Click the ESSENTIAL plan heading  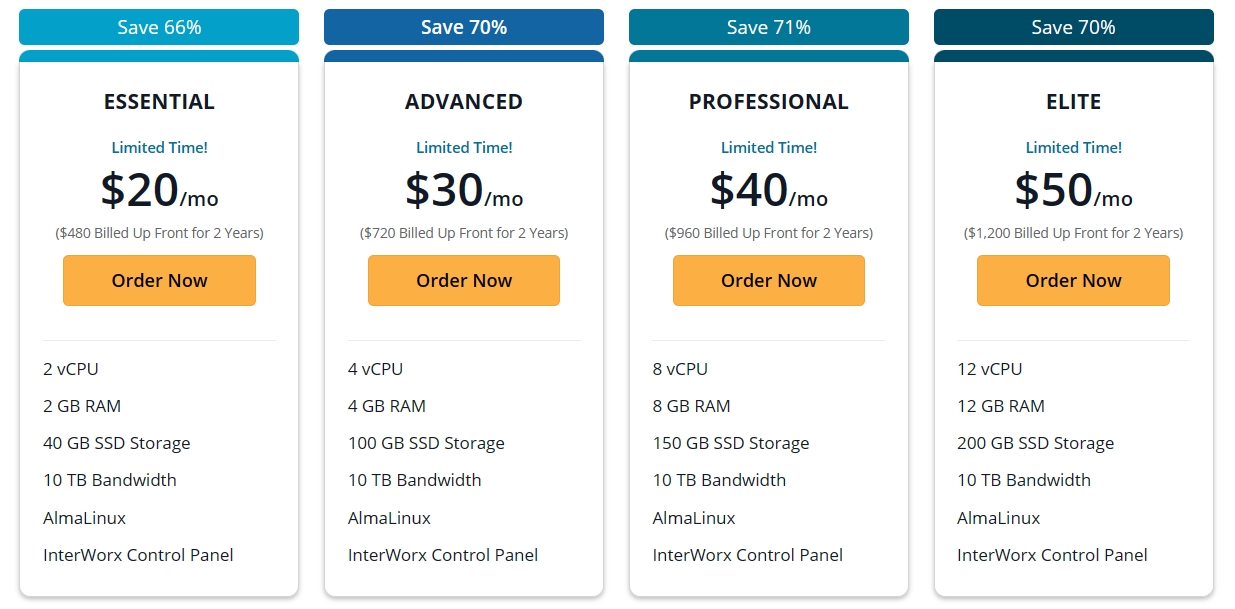[159, 102]
